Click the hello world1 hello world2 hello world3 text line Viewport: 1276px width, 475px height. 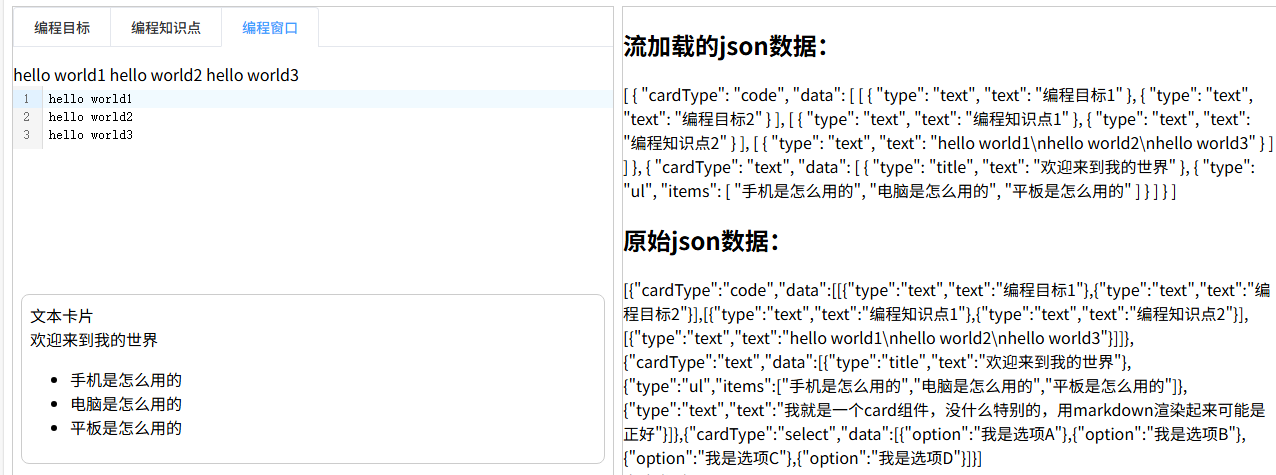[156, 75]
